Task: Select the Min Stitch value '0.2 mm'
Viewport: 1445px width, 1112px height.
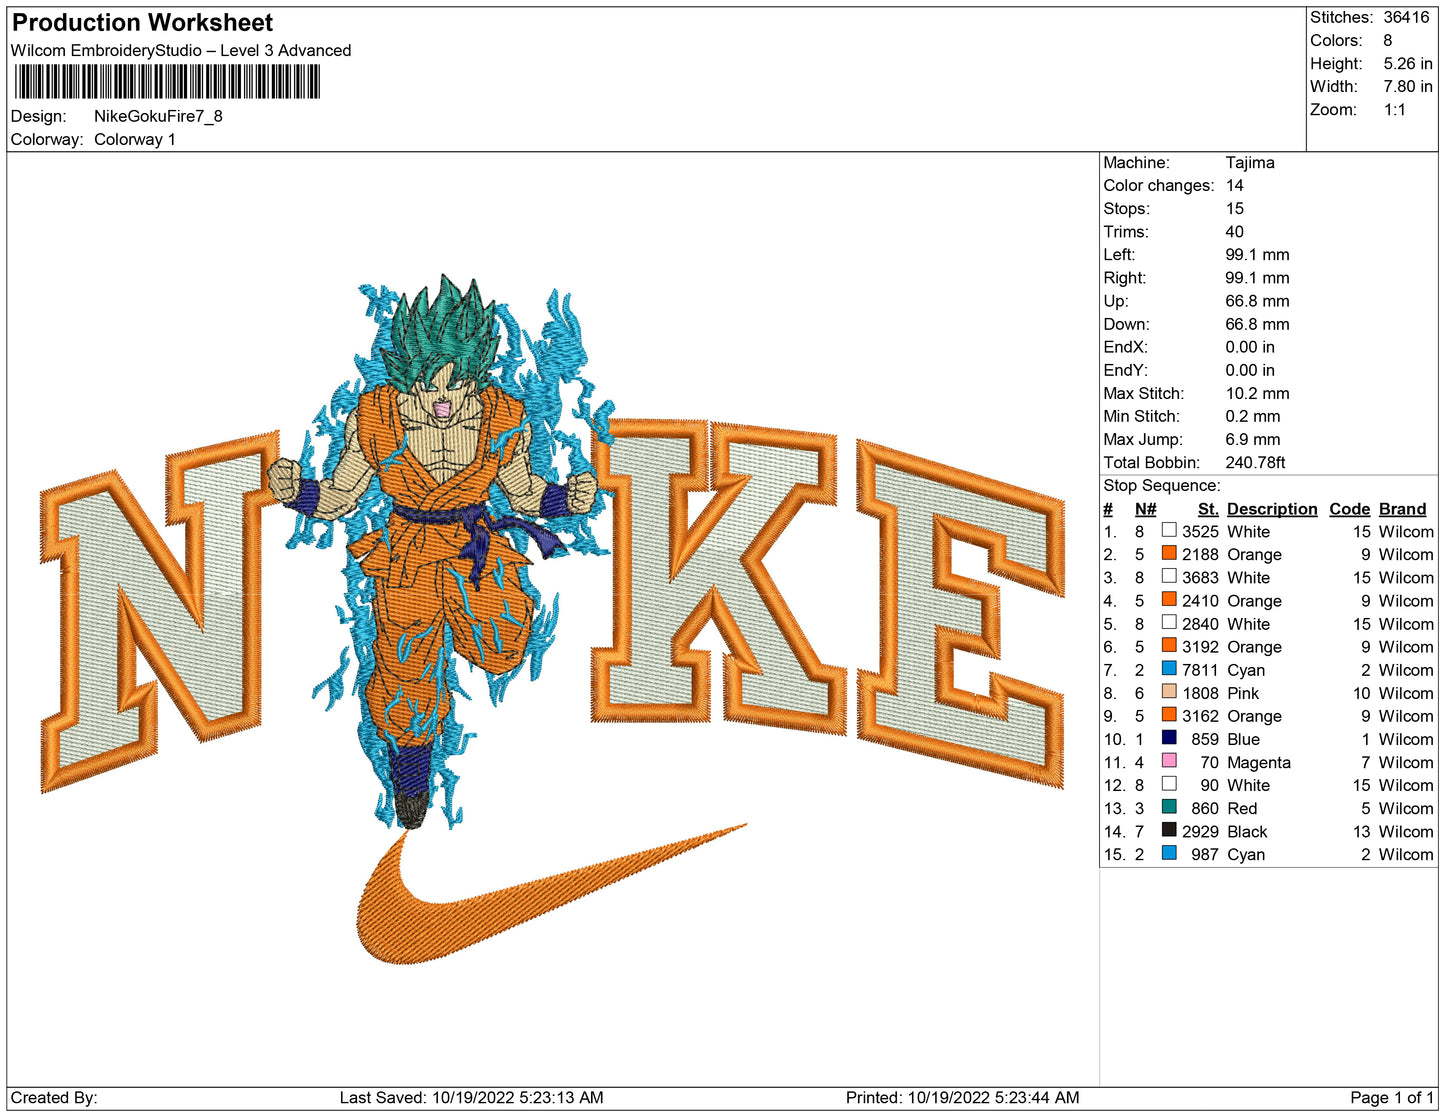Action: point(1253,416)
